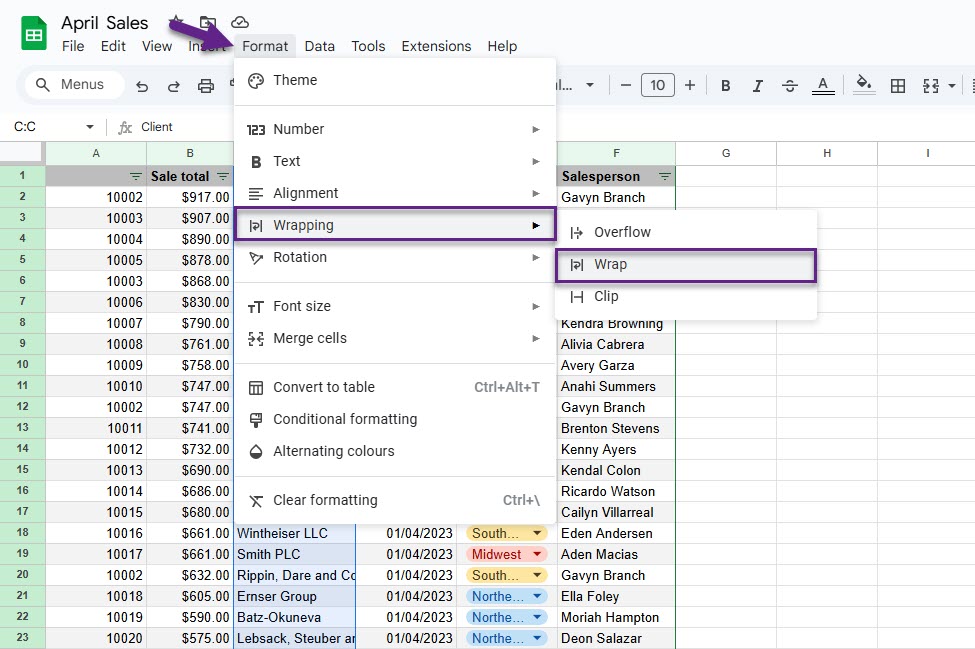The image size is (975, 649).
Task: Open Conditional formatting
Action: [395, 420]
